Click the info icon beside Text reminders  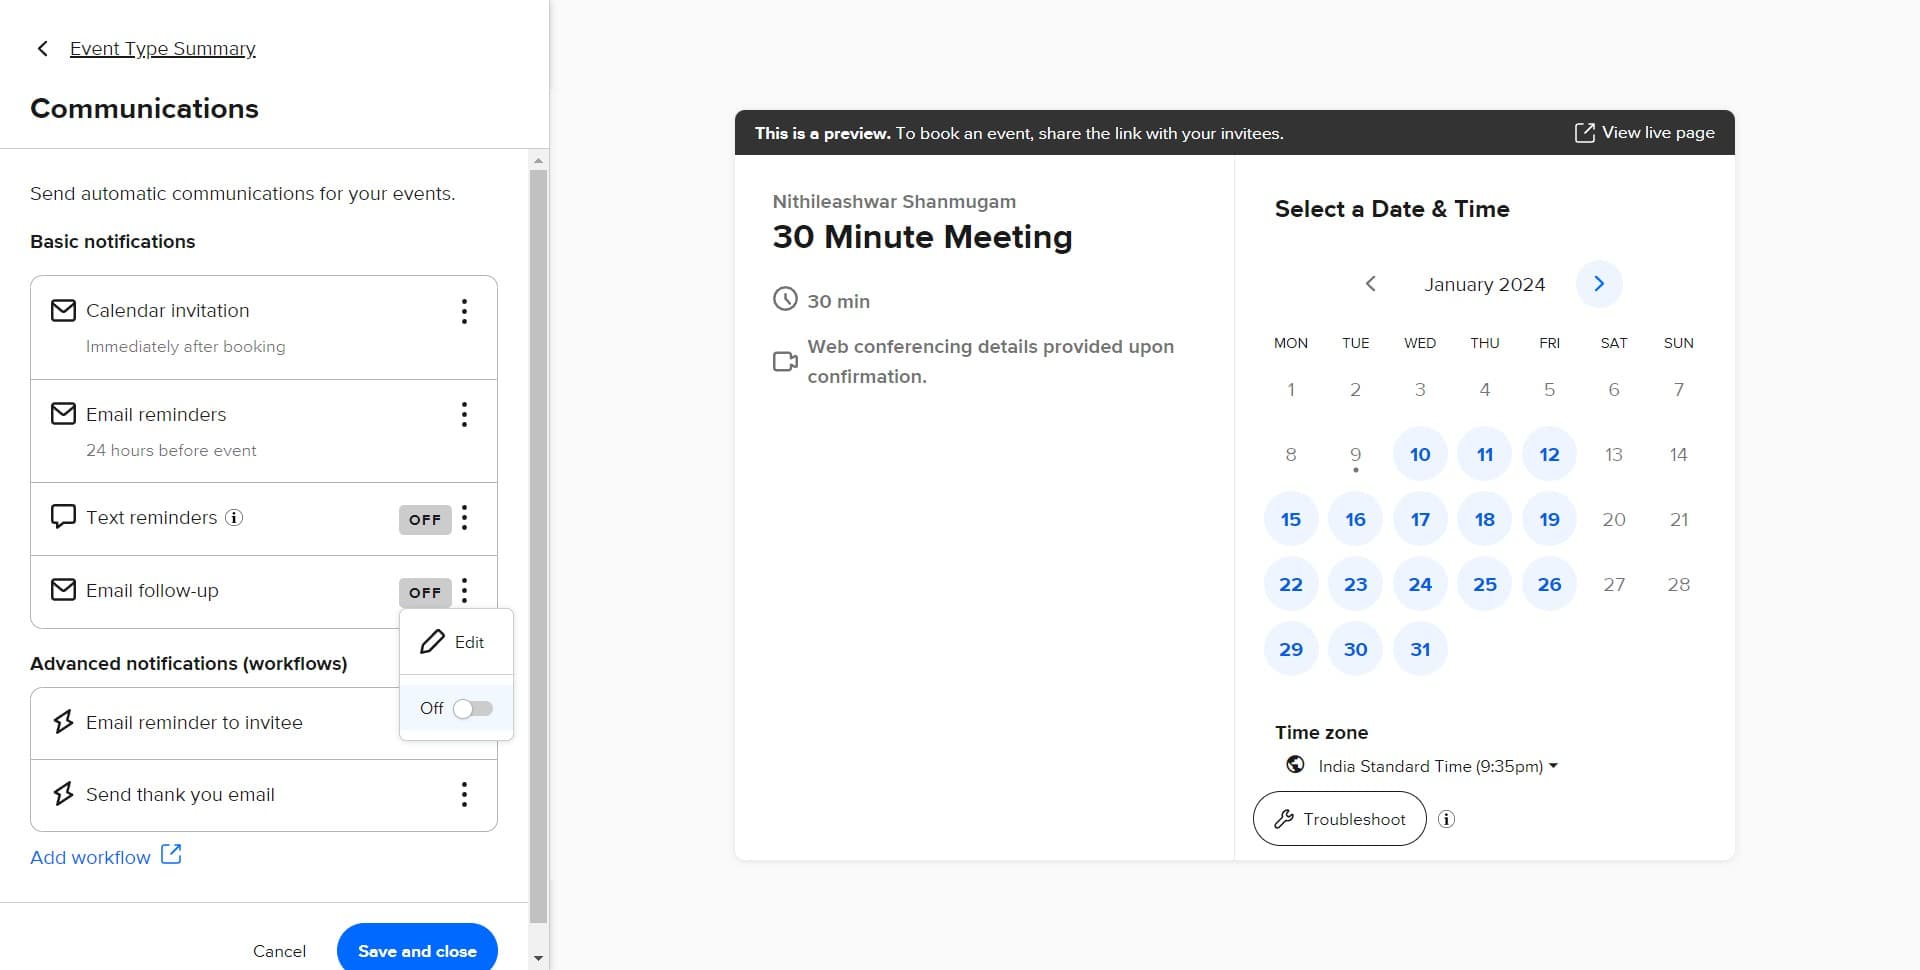coord(233,518)
